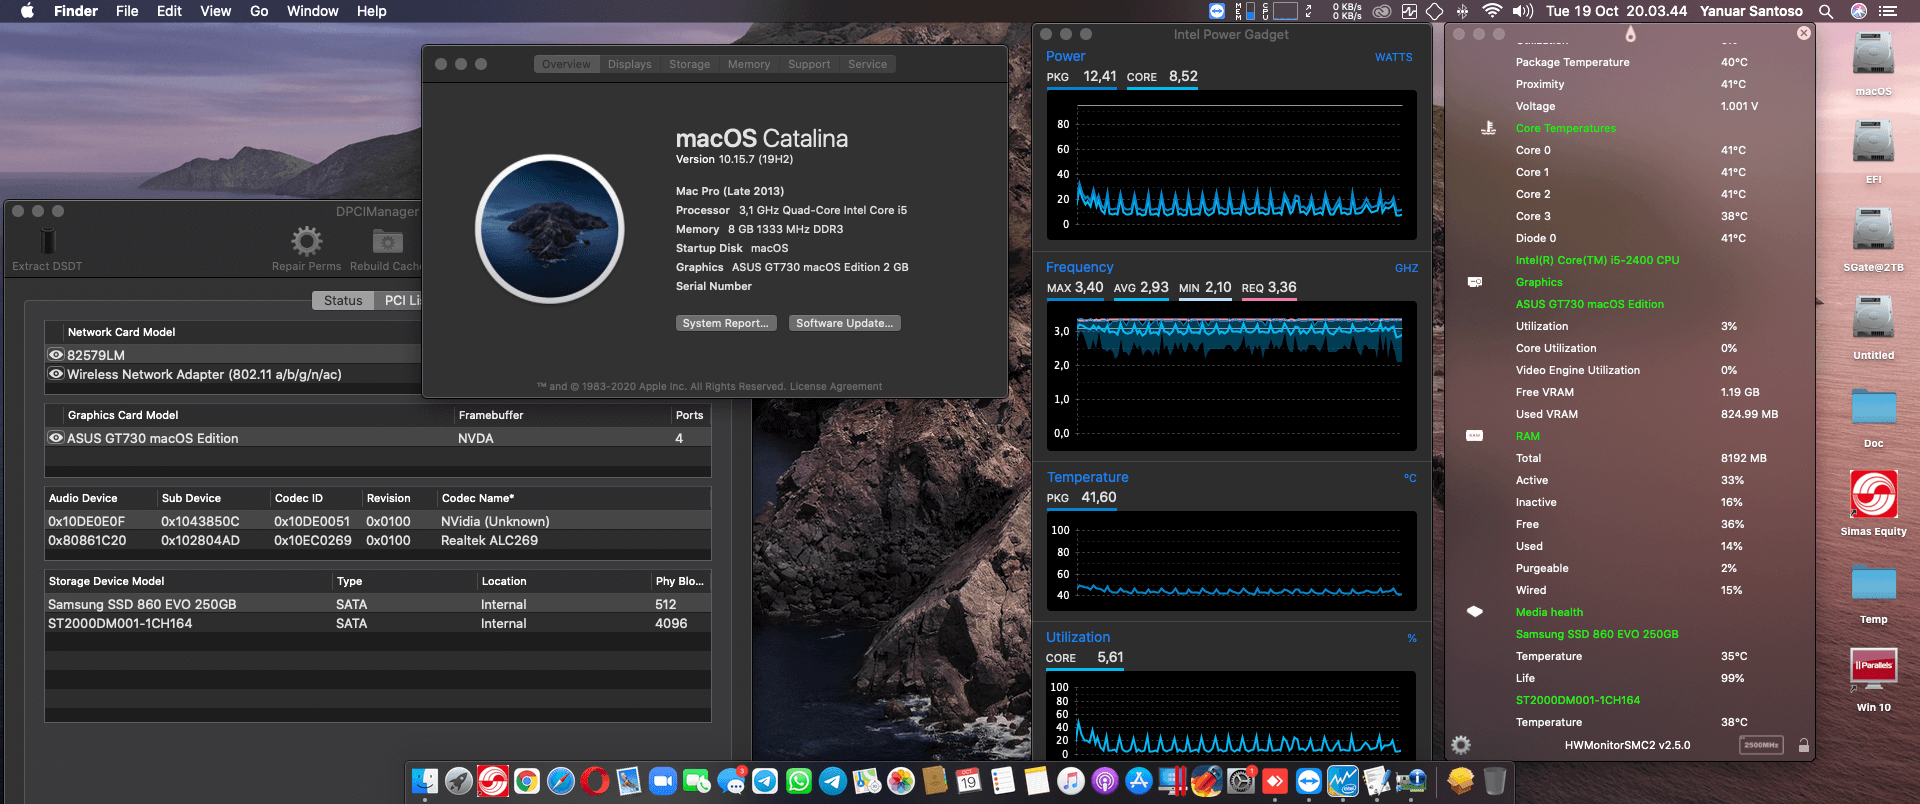The image size is (1920, 804).
Task: Click the lock icon in HWMonitorSMC2 footer
Action: (x=1803, y=745)
